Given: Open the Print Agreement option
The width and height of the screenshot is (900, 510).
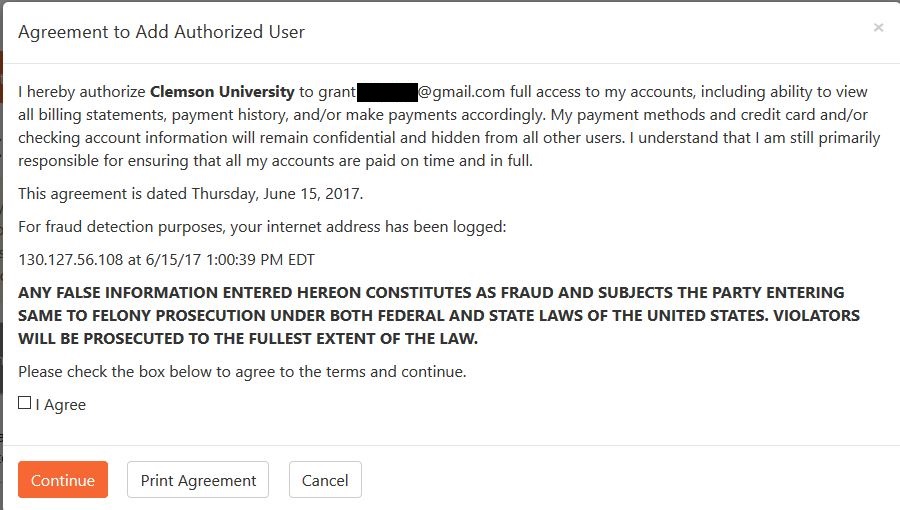Looking at the screenshot, I should [x=198, y=480].
